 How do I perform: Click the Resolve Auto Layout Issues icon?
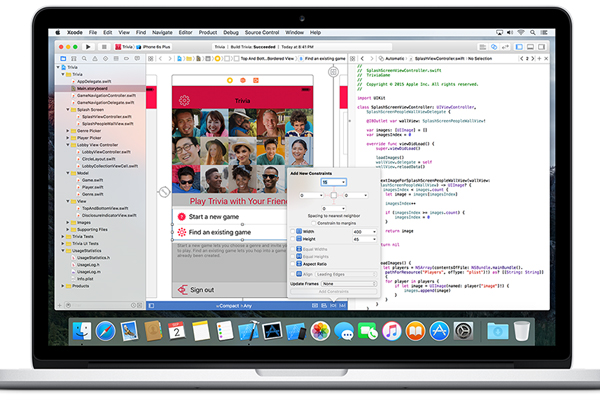click(342, 305)
